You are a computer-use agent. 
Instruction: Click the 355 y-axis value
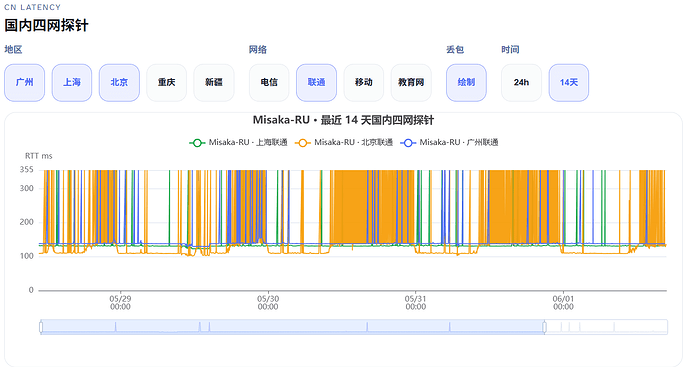tap(26, 170)
